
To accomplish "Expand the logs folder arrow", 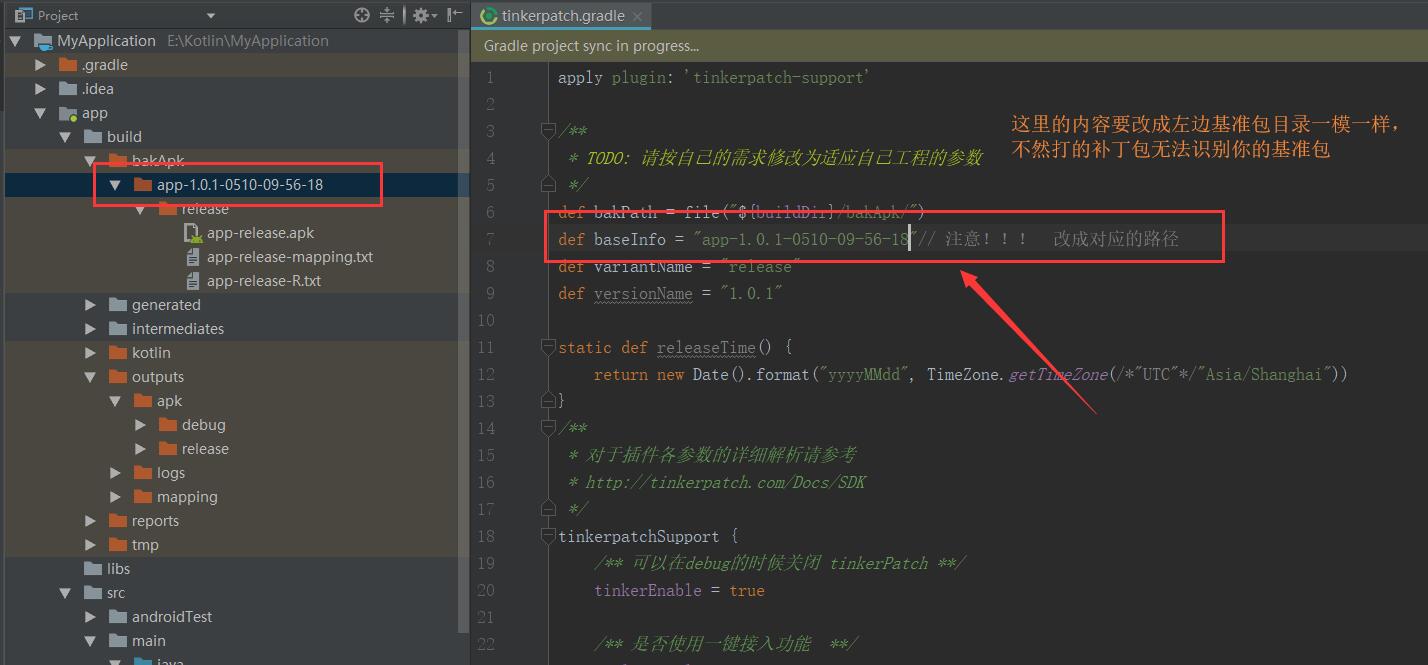I will pyautogui.click(x=115, y=473).
